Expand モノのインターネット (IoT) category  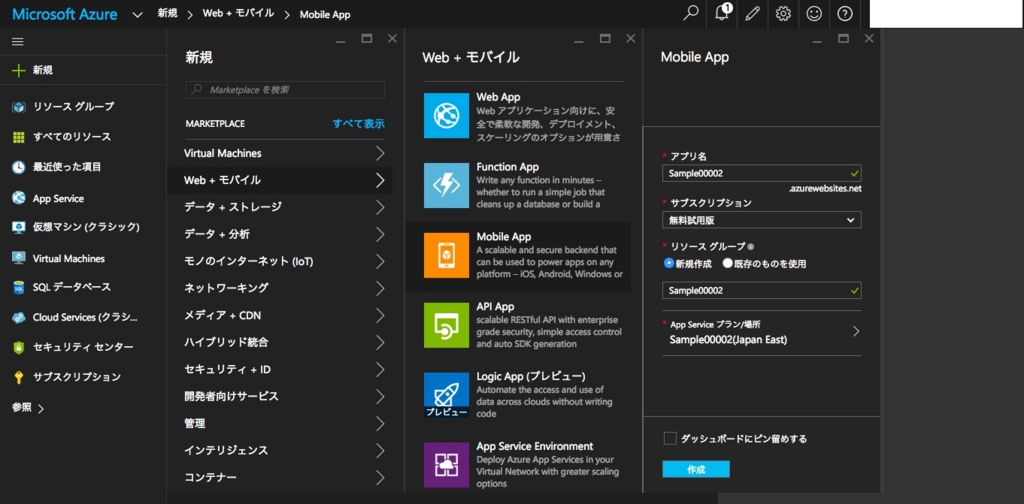[x=380, y=261]
